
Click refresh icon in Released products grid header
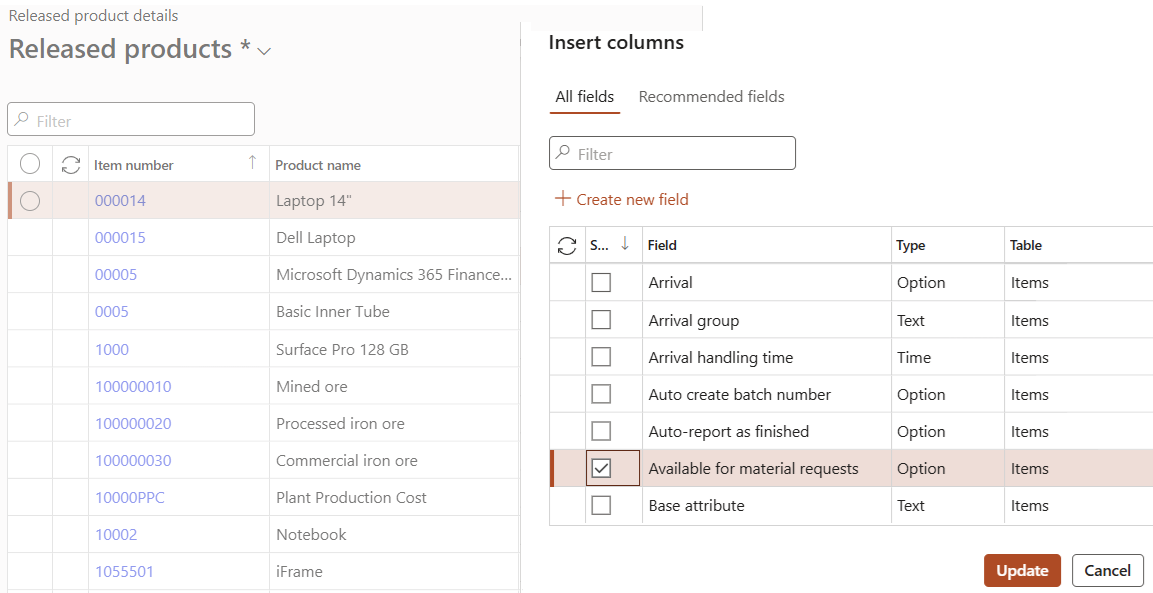[x=71, y=165]
